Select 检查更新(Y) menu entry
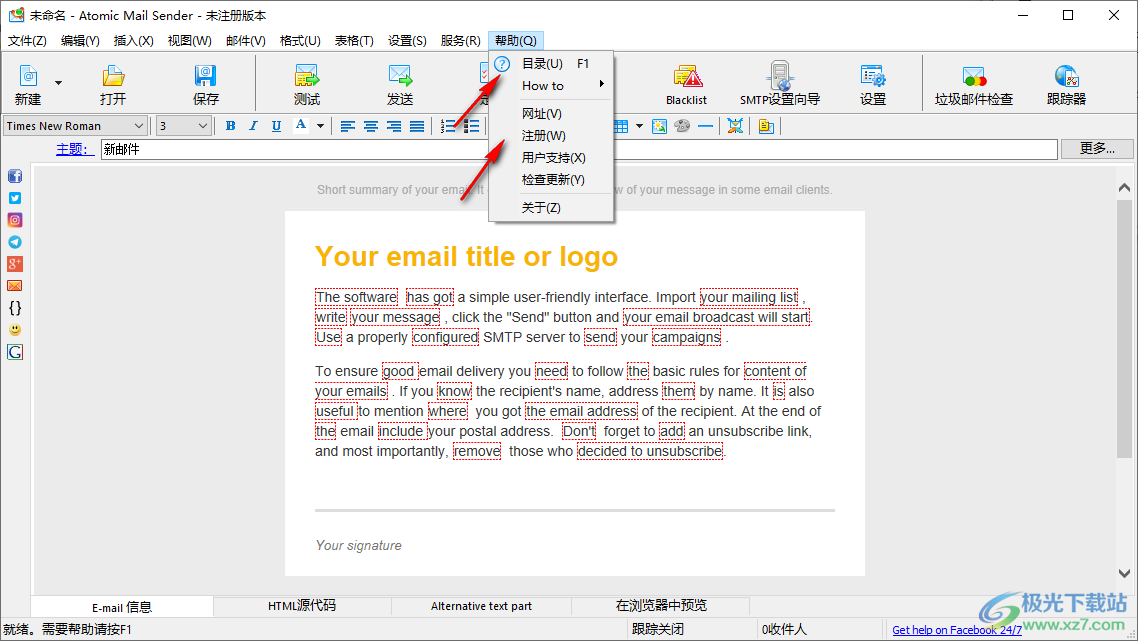The image size is (1138, 641). tap(552, 179)
